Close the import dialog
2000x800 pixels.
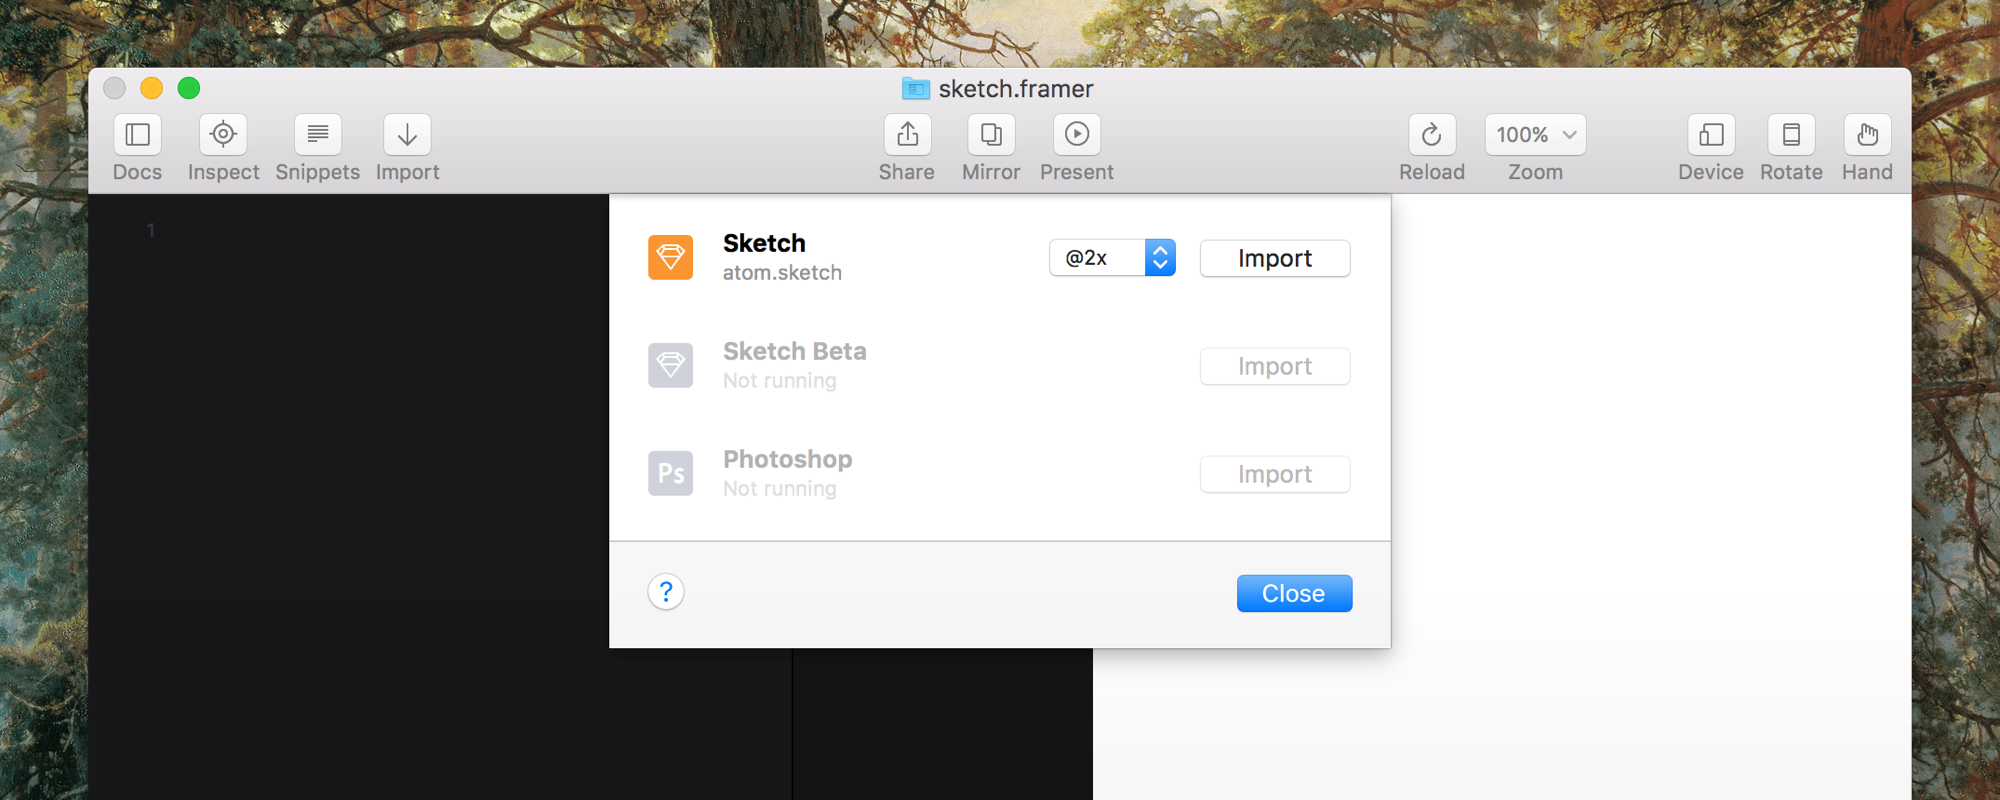1294,593
